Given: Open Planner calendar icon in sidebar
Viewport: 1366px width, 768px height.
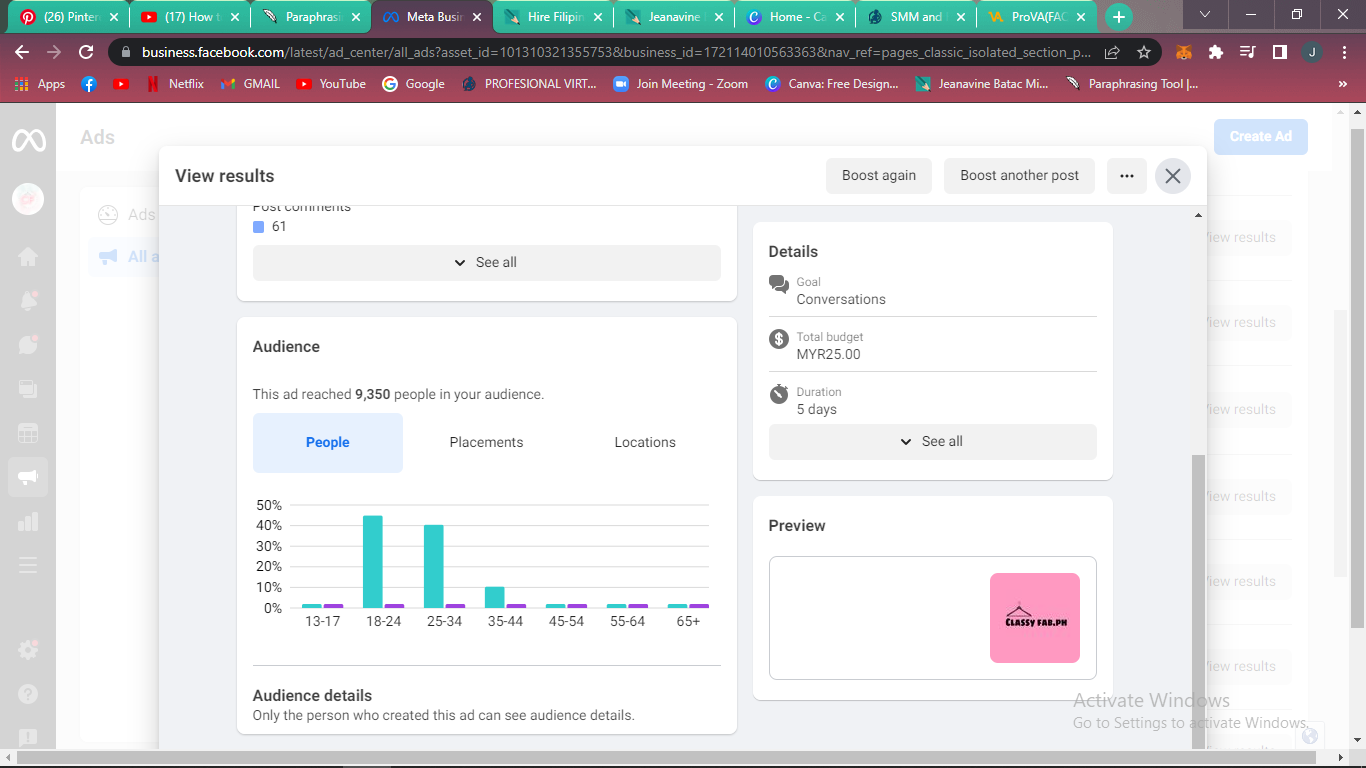Looking at the screenshot, I should pyautogui.click(x=28, y=433).
